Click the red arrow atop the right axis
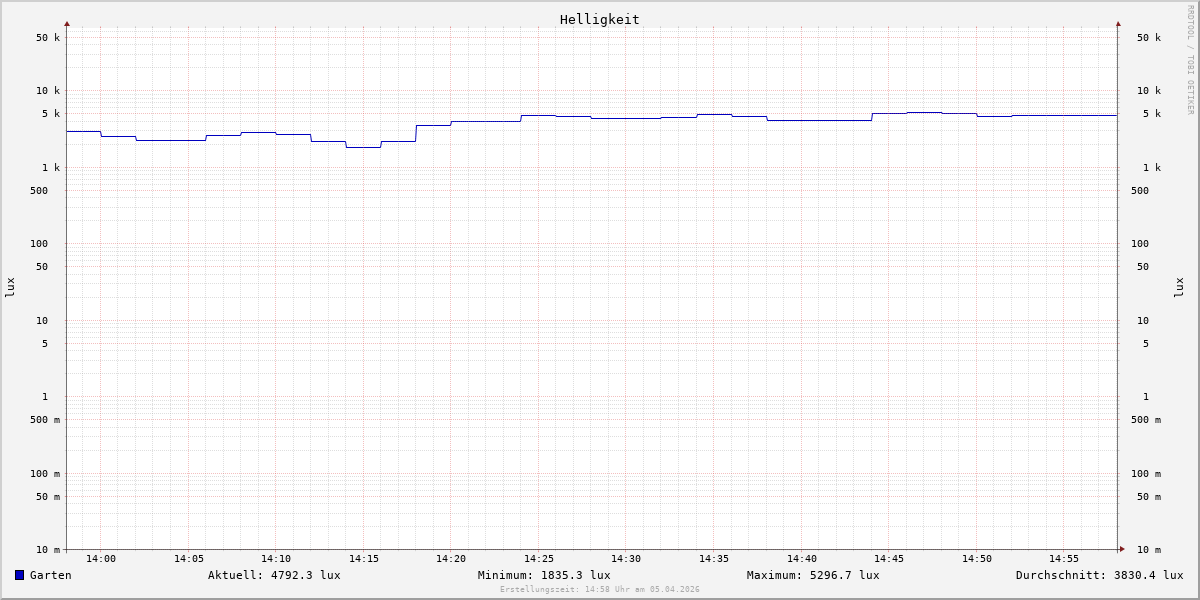The width and height of the screenshot is (1200, 600). pyautogui.click(x=1118, y=23)
